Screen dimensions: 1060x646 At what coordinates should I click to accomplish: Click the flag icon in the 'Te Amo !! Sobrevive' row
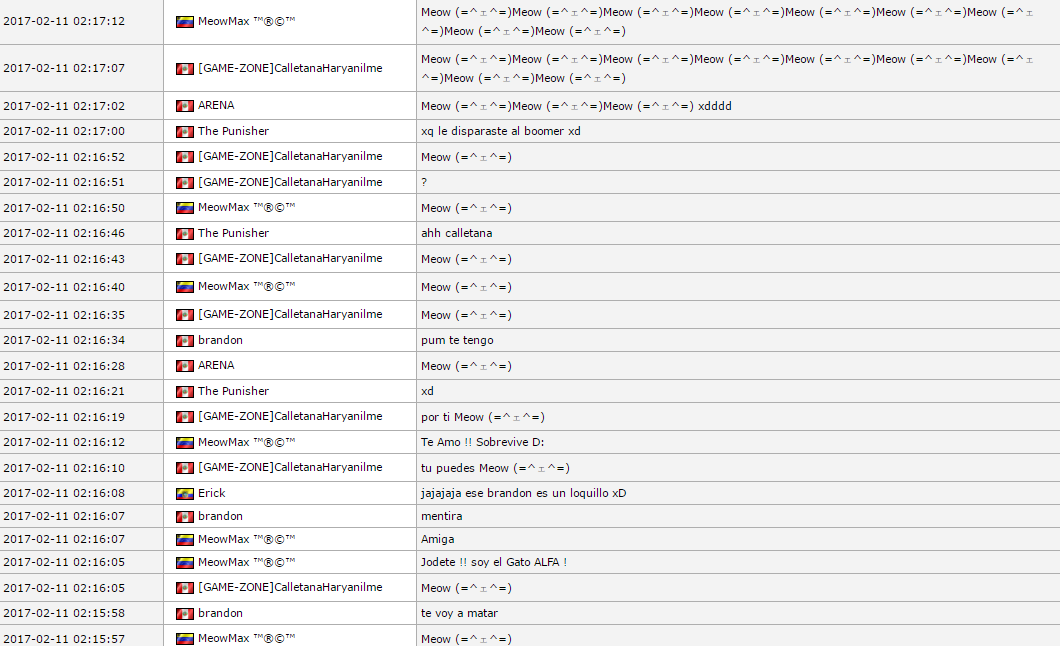[184, 443]
